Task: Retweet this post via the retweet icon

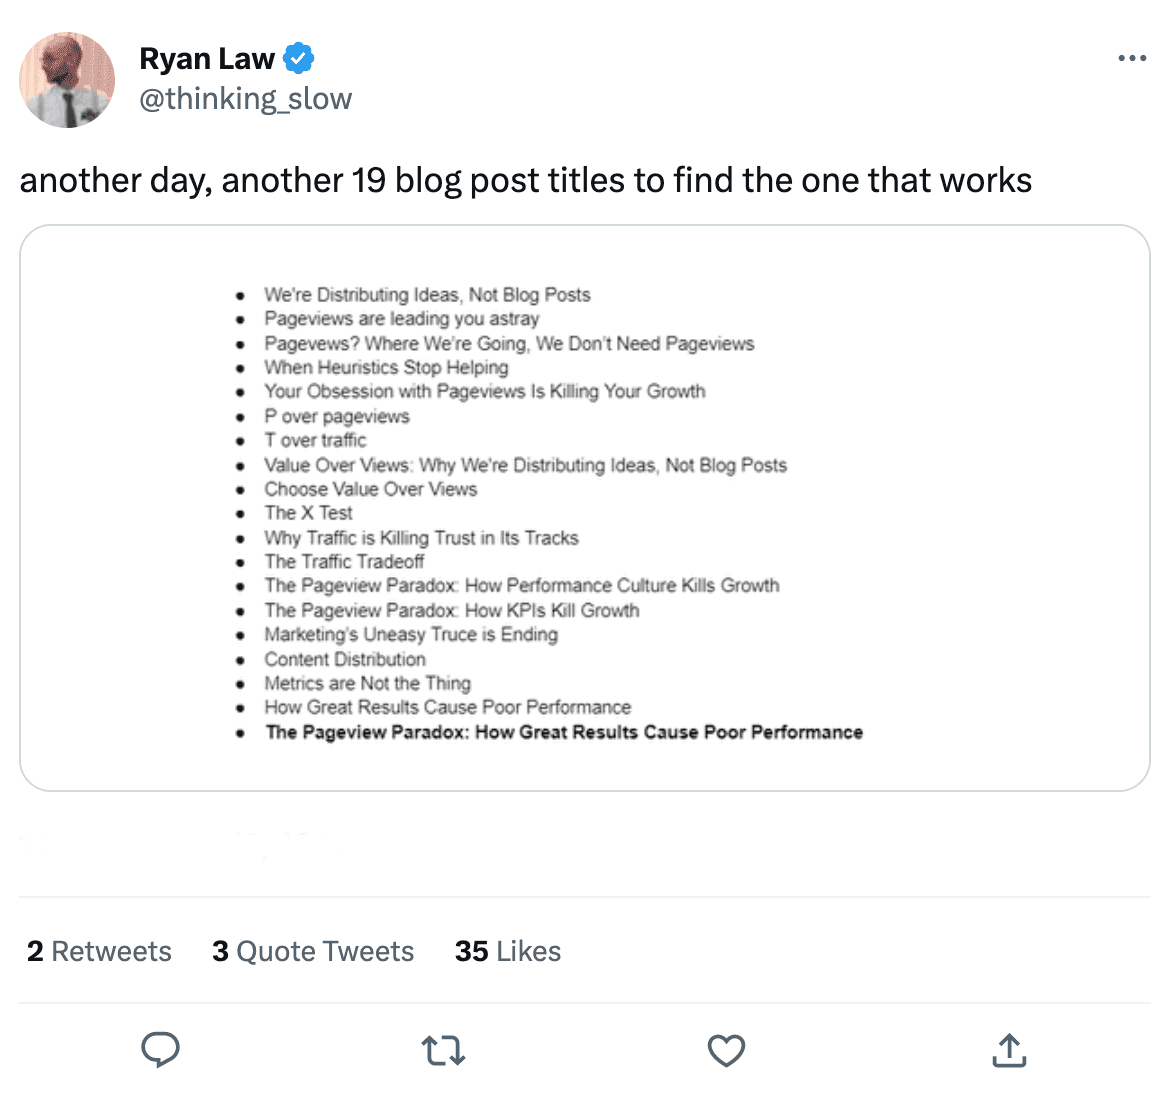Action: click(x=443, y=1051)
